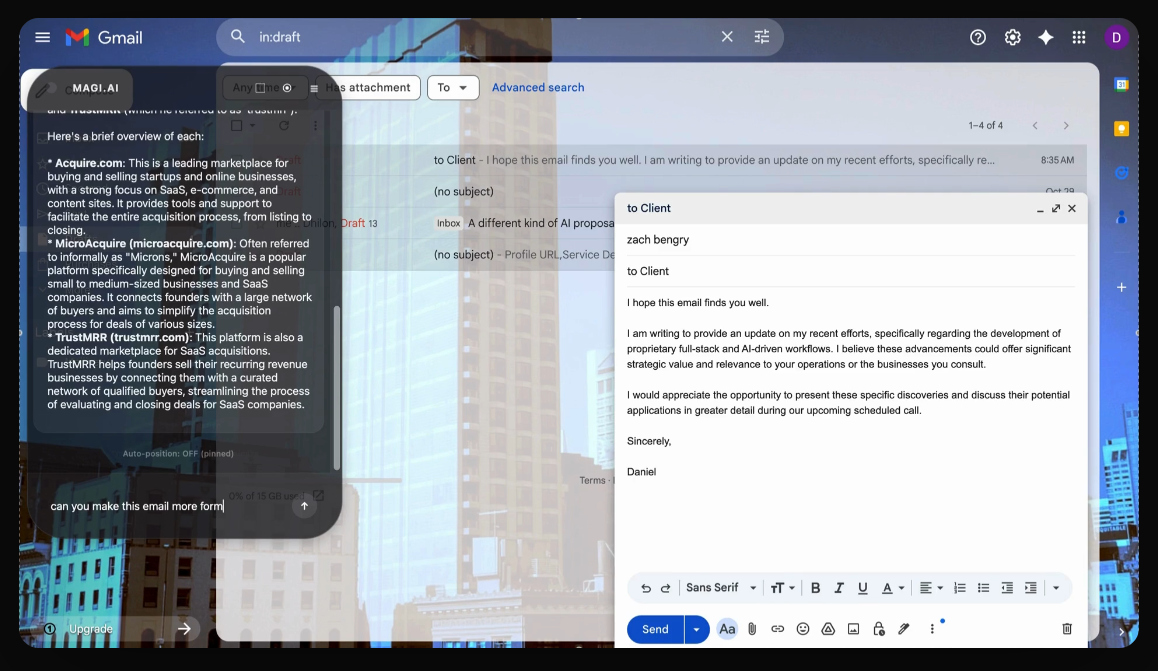This screenshot has width=1158, height=671.
Task: Click the Gmail logo
Action: 104,37
